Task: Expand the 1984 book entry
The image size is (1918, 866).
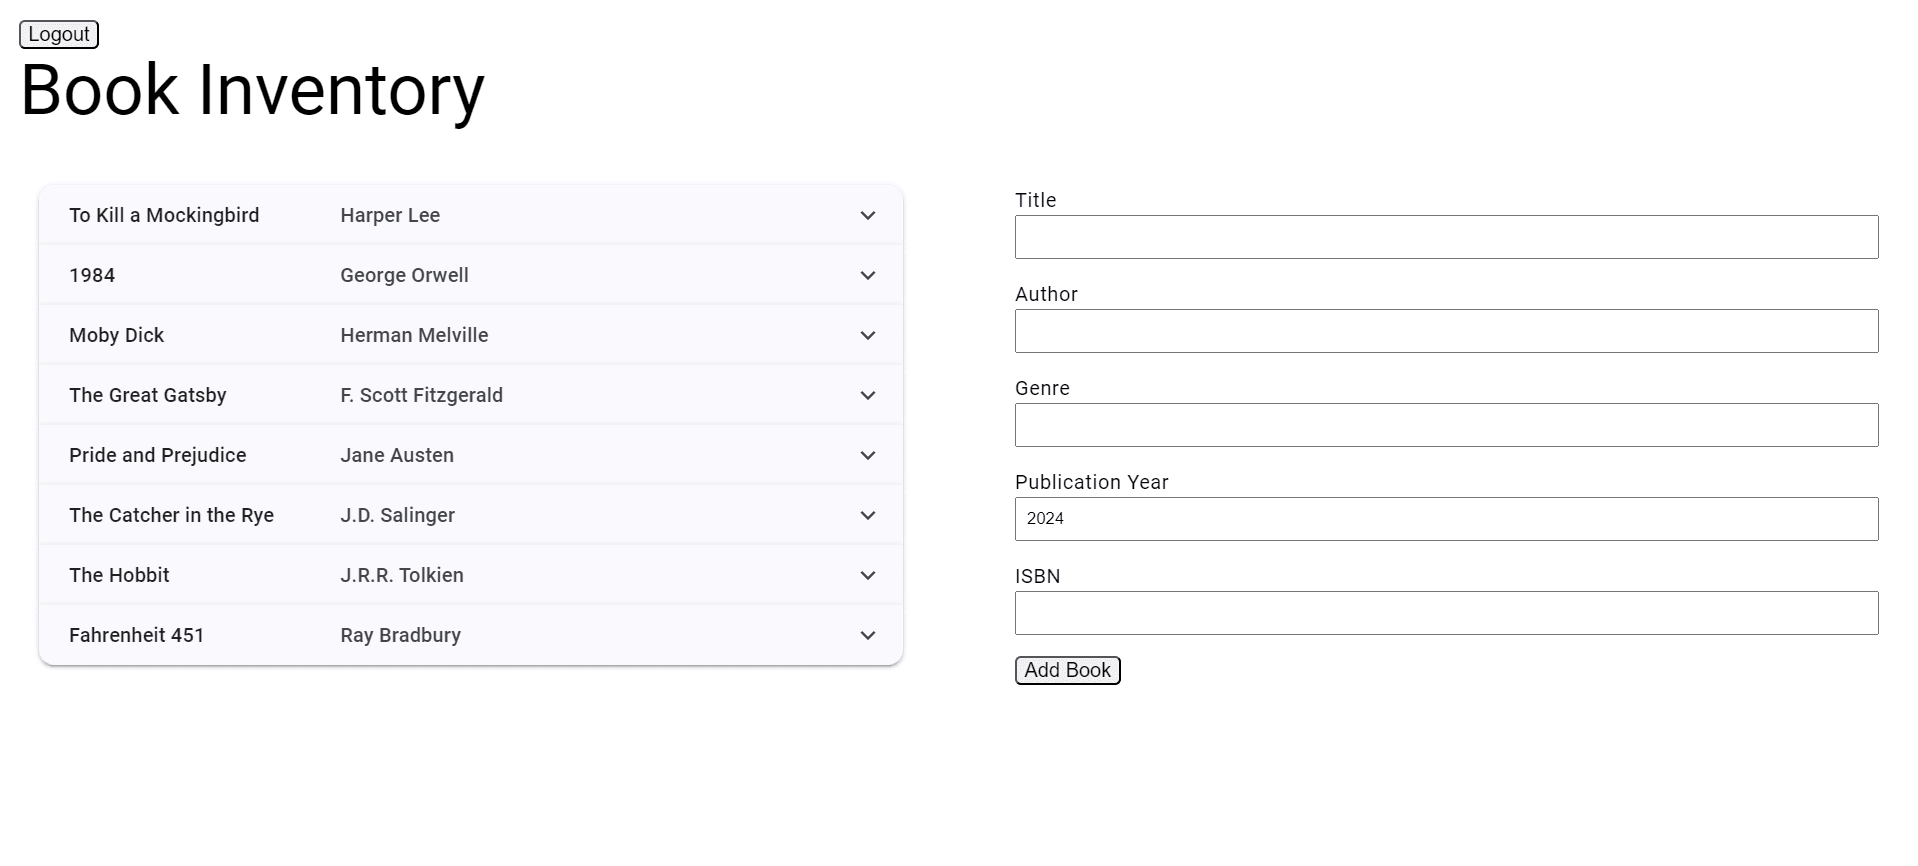Action: 868,275
